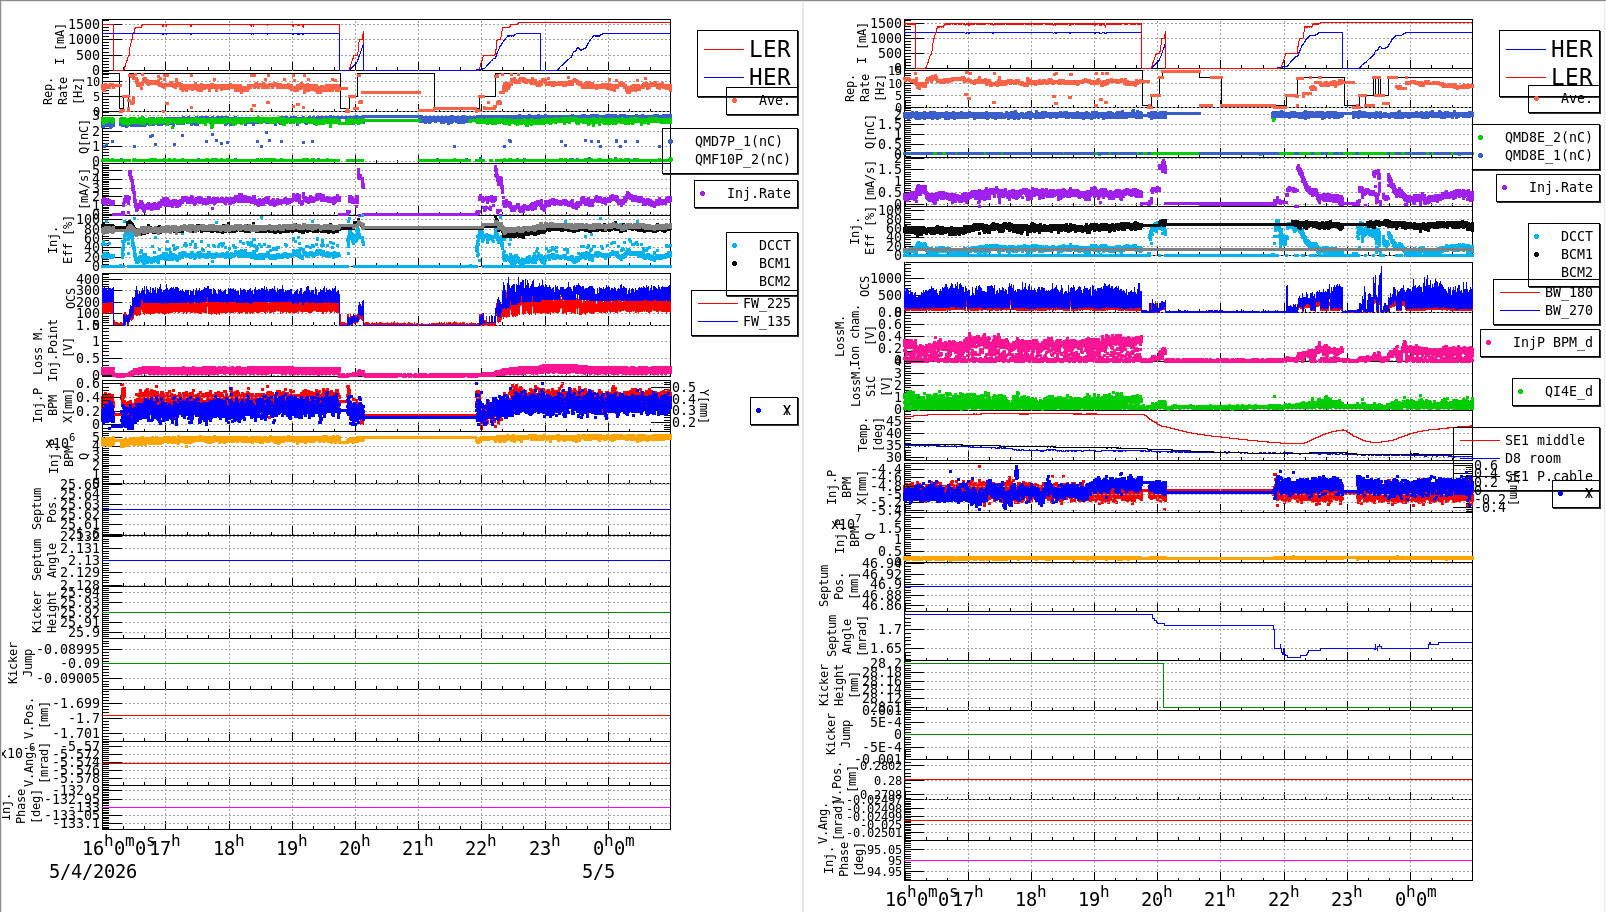Click DCCT legend entry in right panel

(x=1576, y=236)
